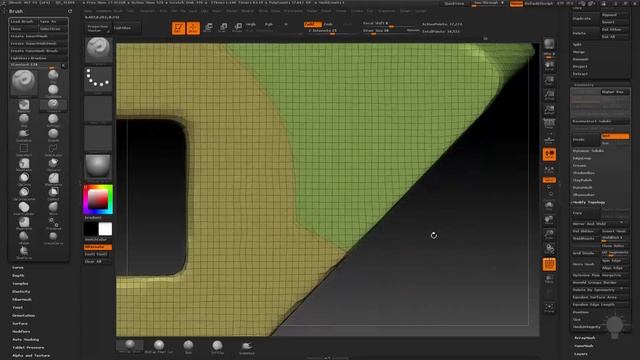The height and width of the screenshot is (360, 640).
Task: Expand the Samples section in Brush palette
Action: tap(20, 283)
